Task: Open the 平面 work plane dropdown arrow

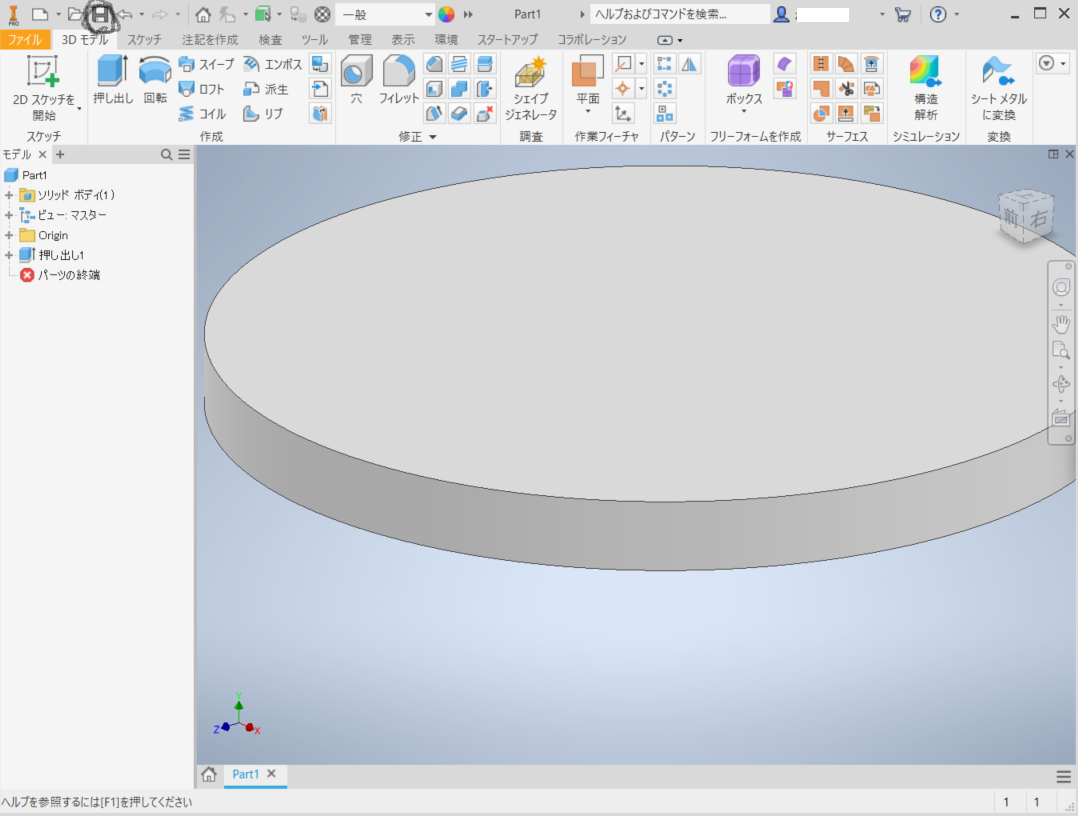Action: [588, 112]
